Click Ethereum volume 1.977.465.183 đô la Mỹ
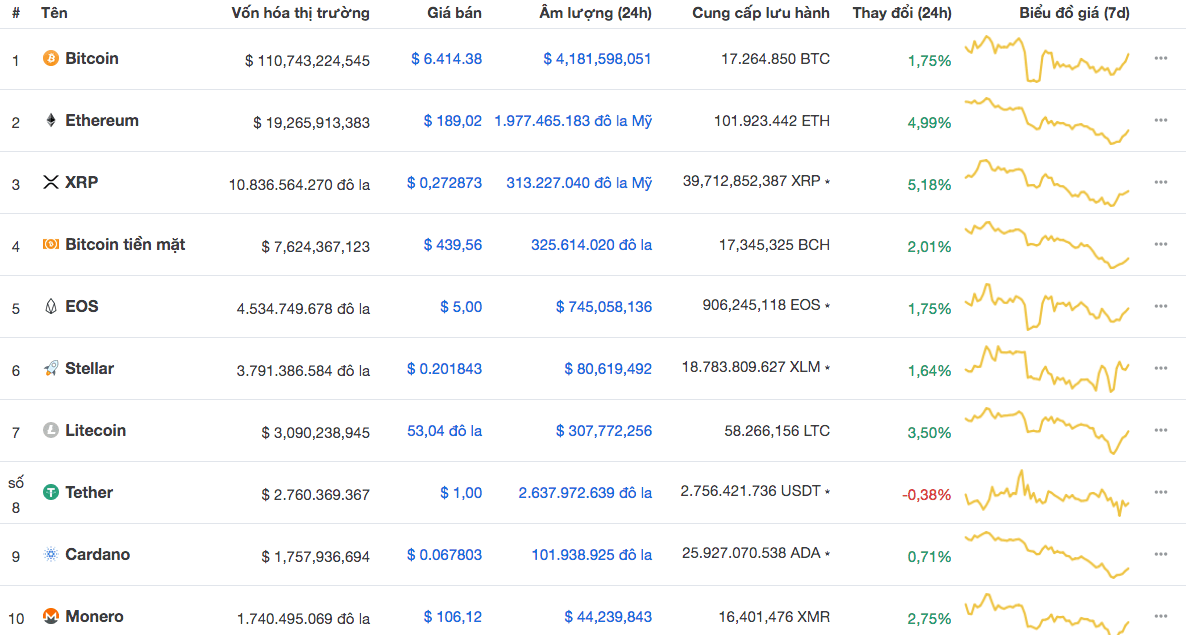 [x=573, y=121]
